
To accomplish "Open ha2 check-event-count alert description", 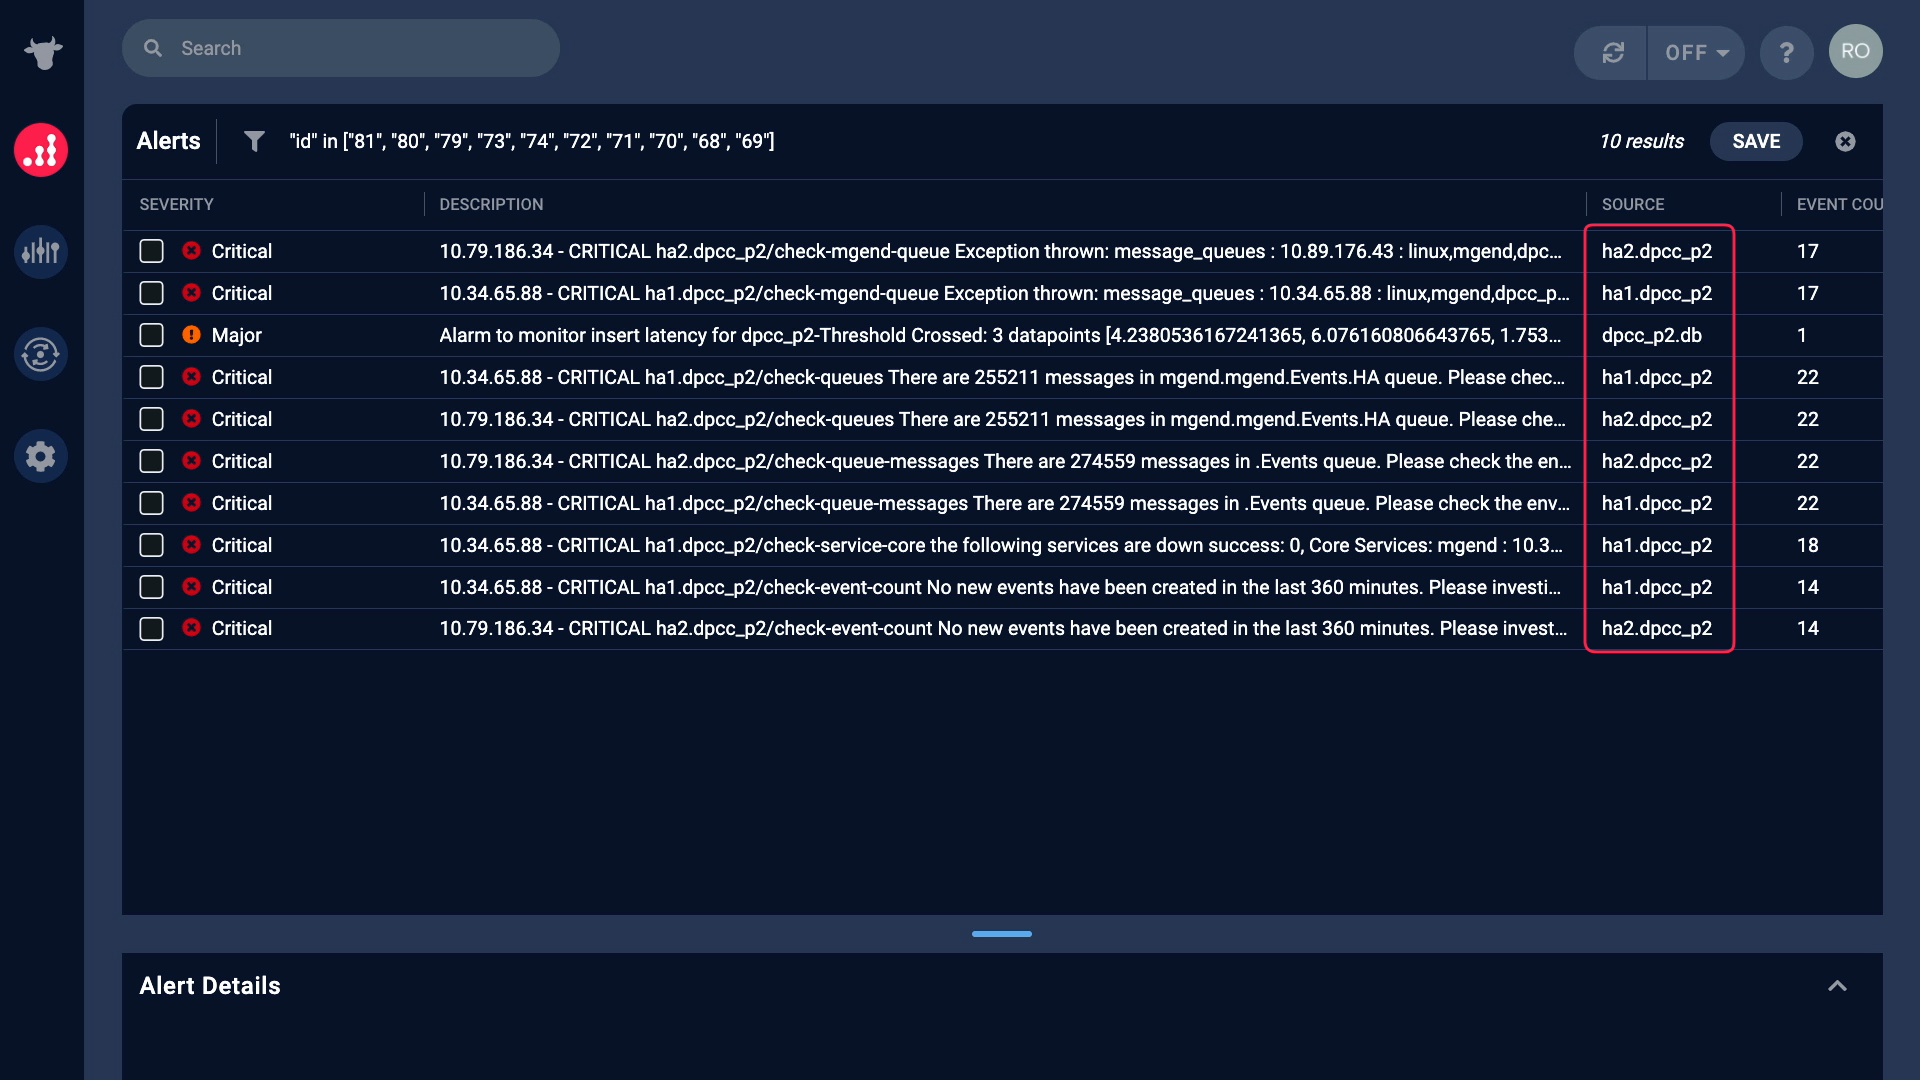I will 1003,629.
